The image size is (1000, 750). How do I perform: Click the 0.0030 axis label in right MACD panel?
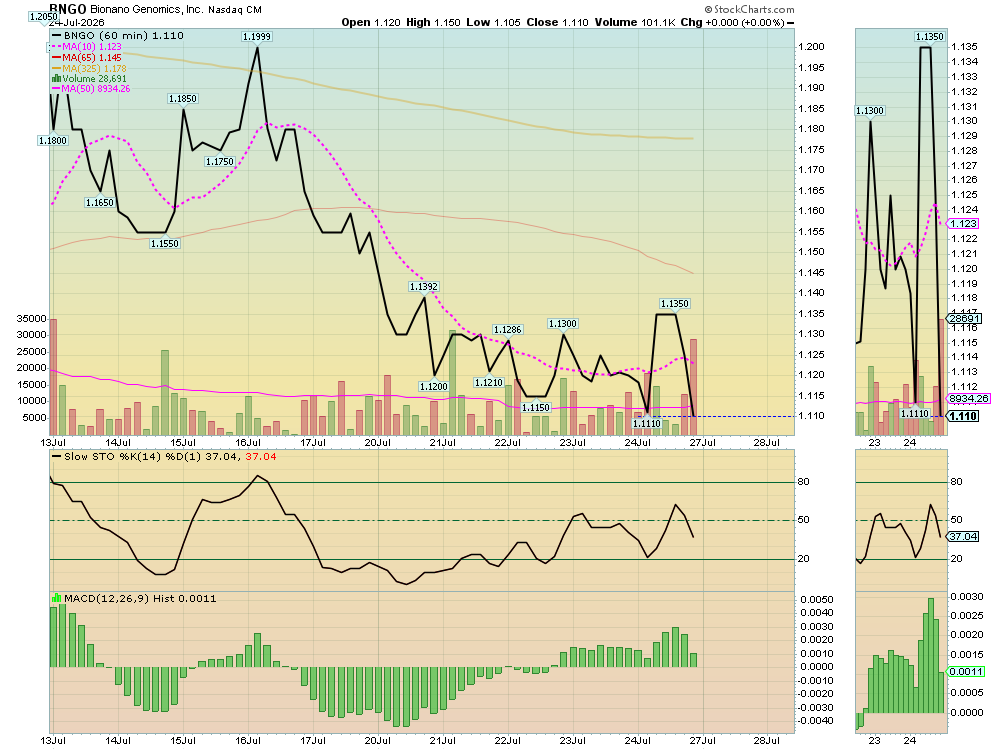pyautogui.click(x=967, y=596)
